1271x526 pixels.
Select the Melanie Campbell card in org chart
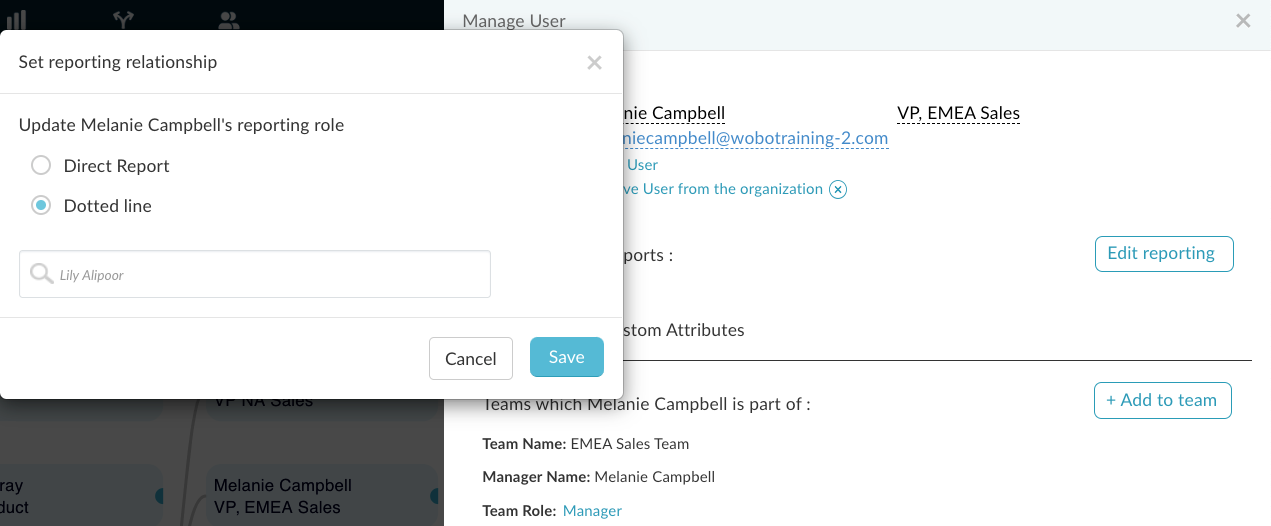324,496
